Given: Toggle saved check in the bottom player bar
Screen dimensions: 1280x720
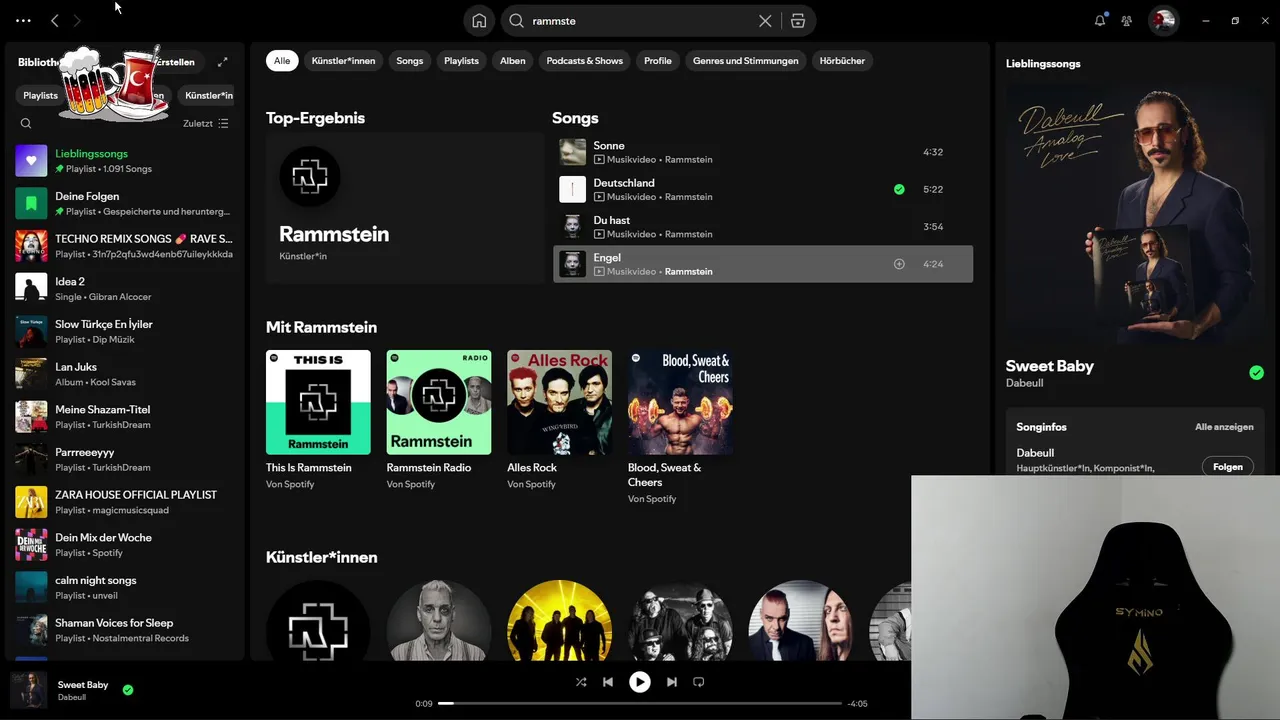Looking at the screenshot, I should (x=128, y=690).
